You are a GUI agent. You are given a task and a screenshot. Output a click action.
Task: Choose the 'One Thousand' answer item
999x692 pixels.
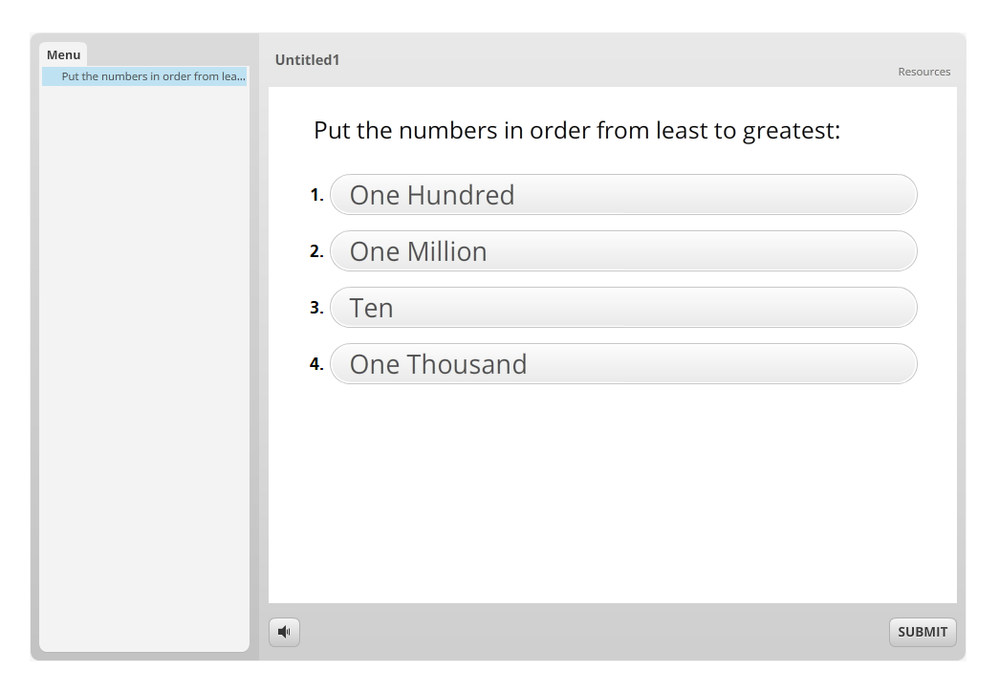tap(623, 364)
